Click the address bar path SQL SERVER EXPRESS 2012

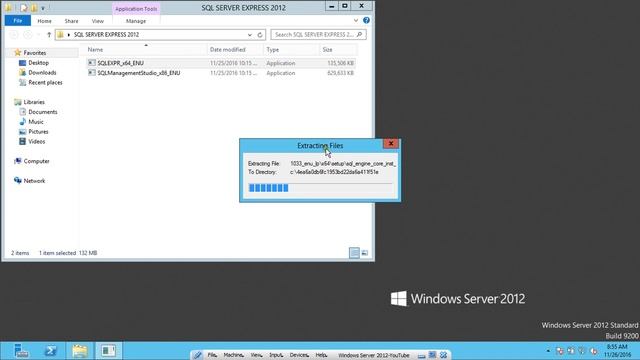106,35
